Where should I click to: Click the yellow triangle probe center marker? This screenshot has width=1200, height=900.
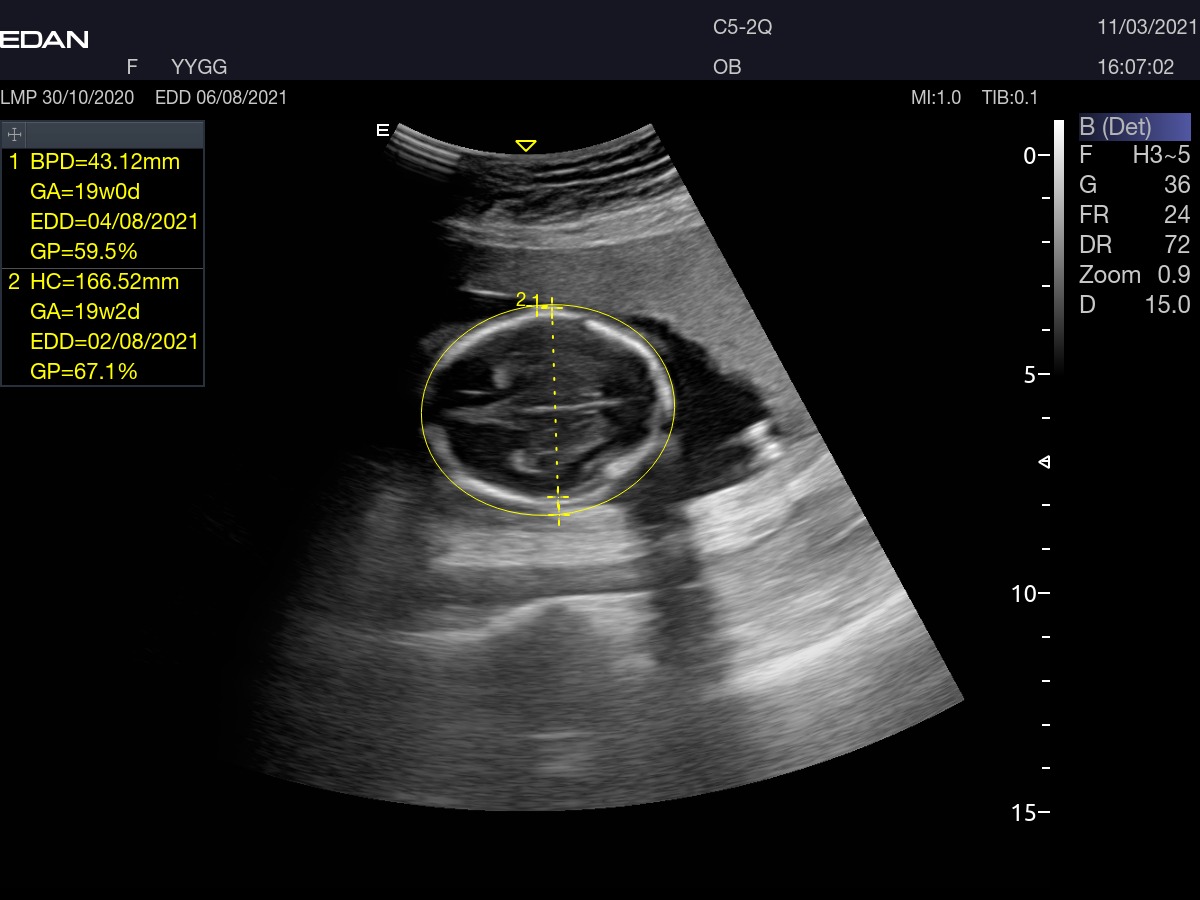(525, 146)
